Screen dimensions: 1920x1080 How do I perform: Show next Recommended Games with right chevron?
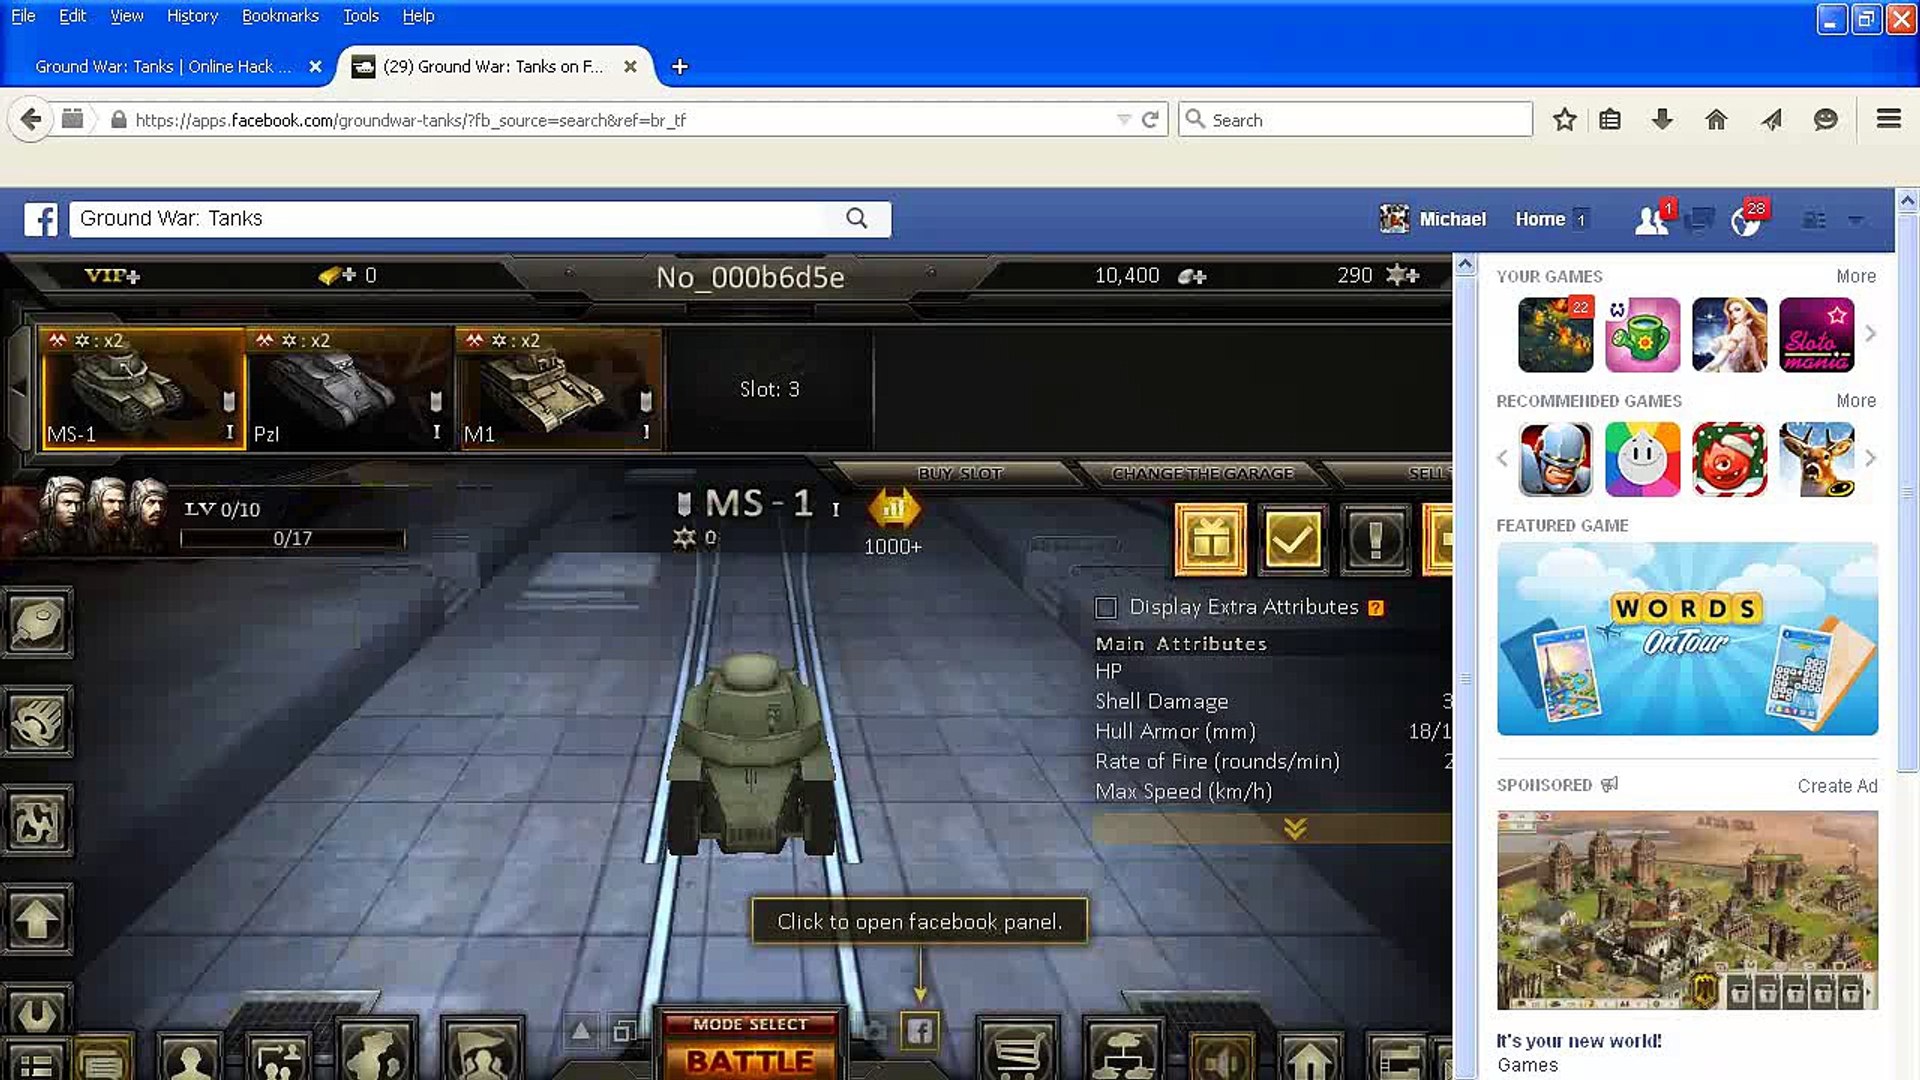pos(1871,458)
